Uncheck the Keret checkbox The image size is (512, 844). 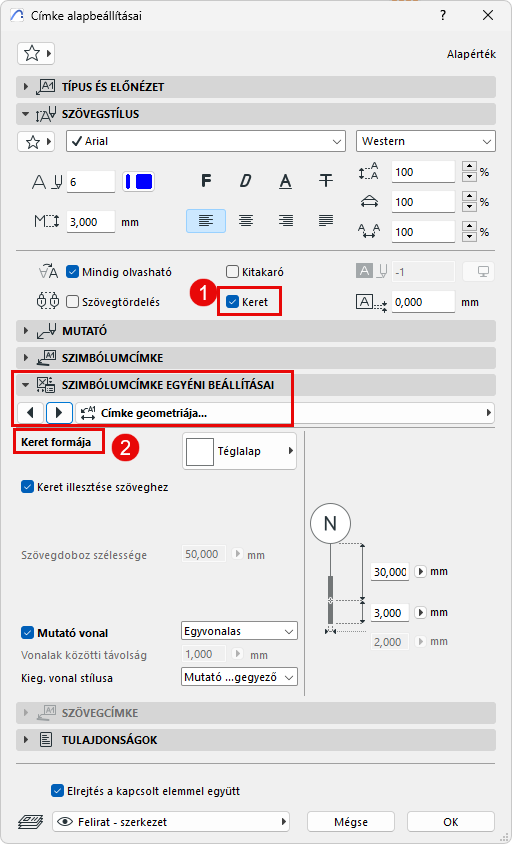click(x=232, y=302)
